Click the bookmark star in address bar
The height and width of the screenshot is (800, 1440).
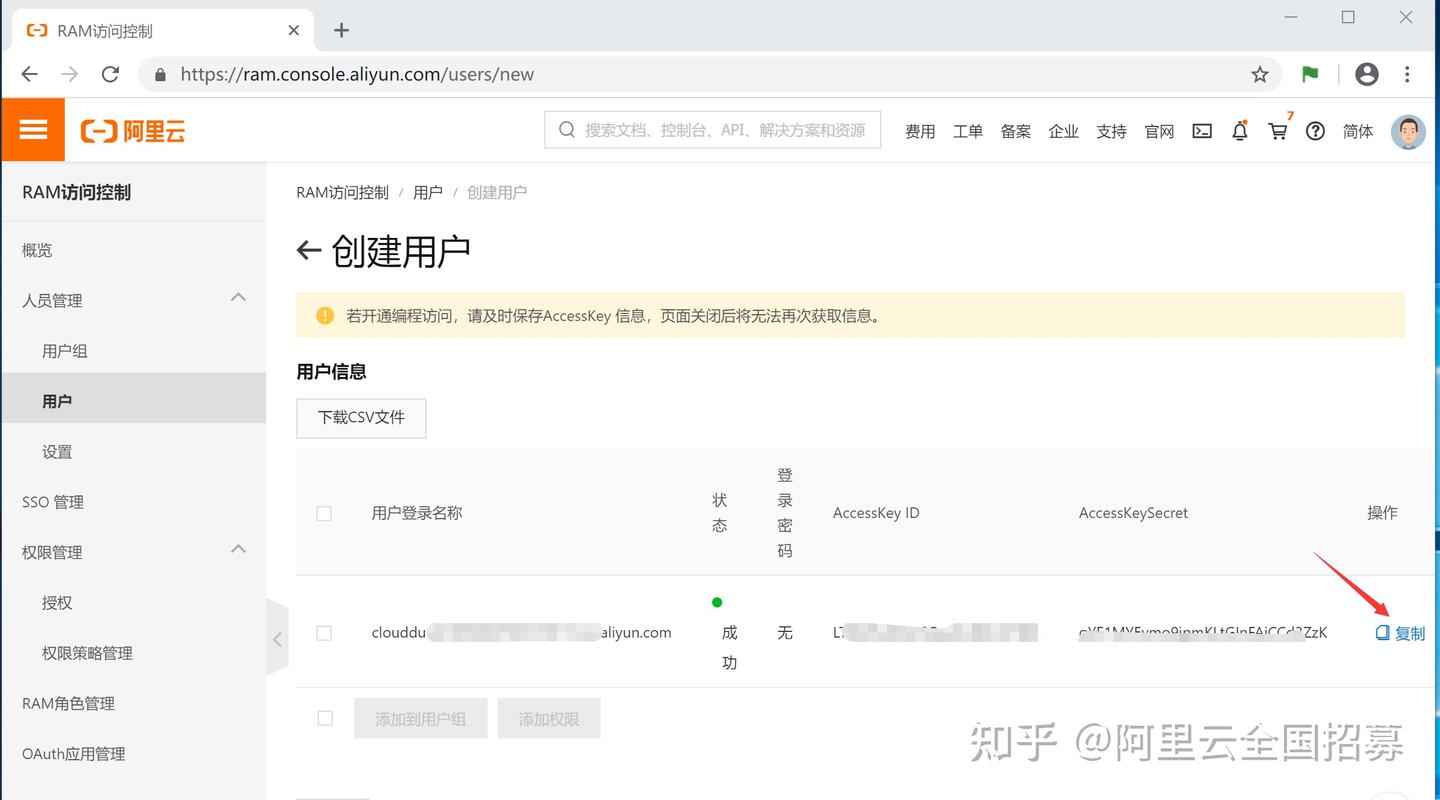coord(1259,74)
